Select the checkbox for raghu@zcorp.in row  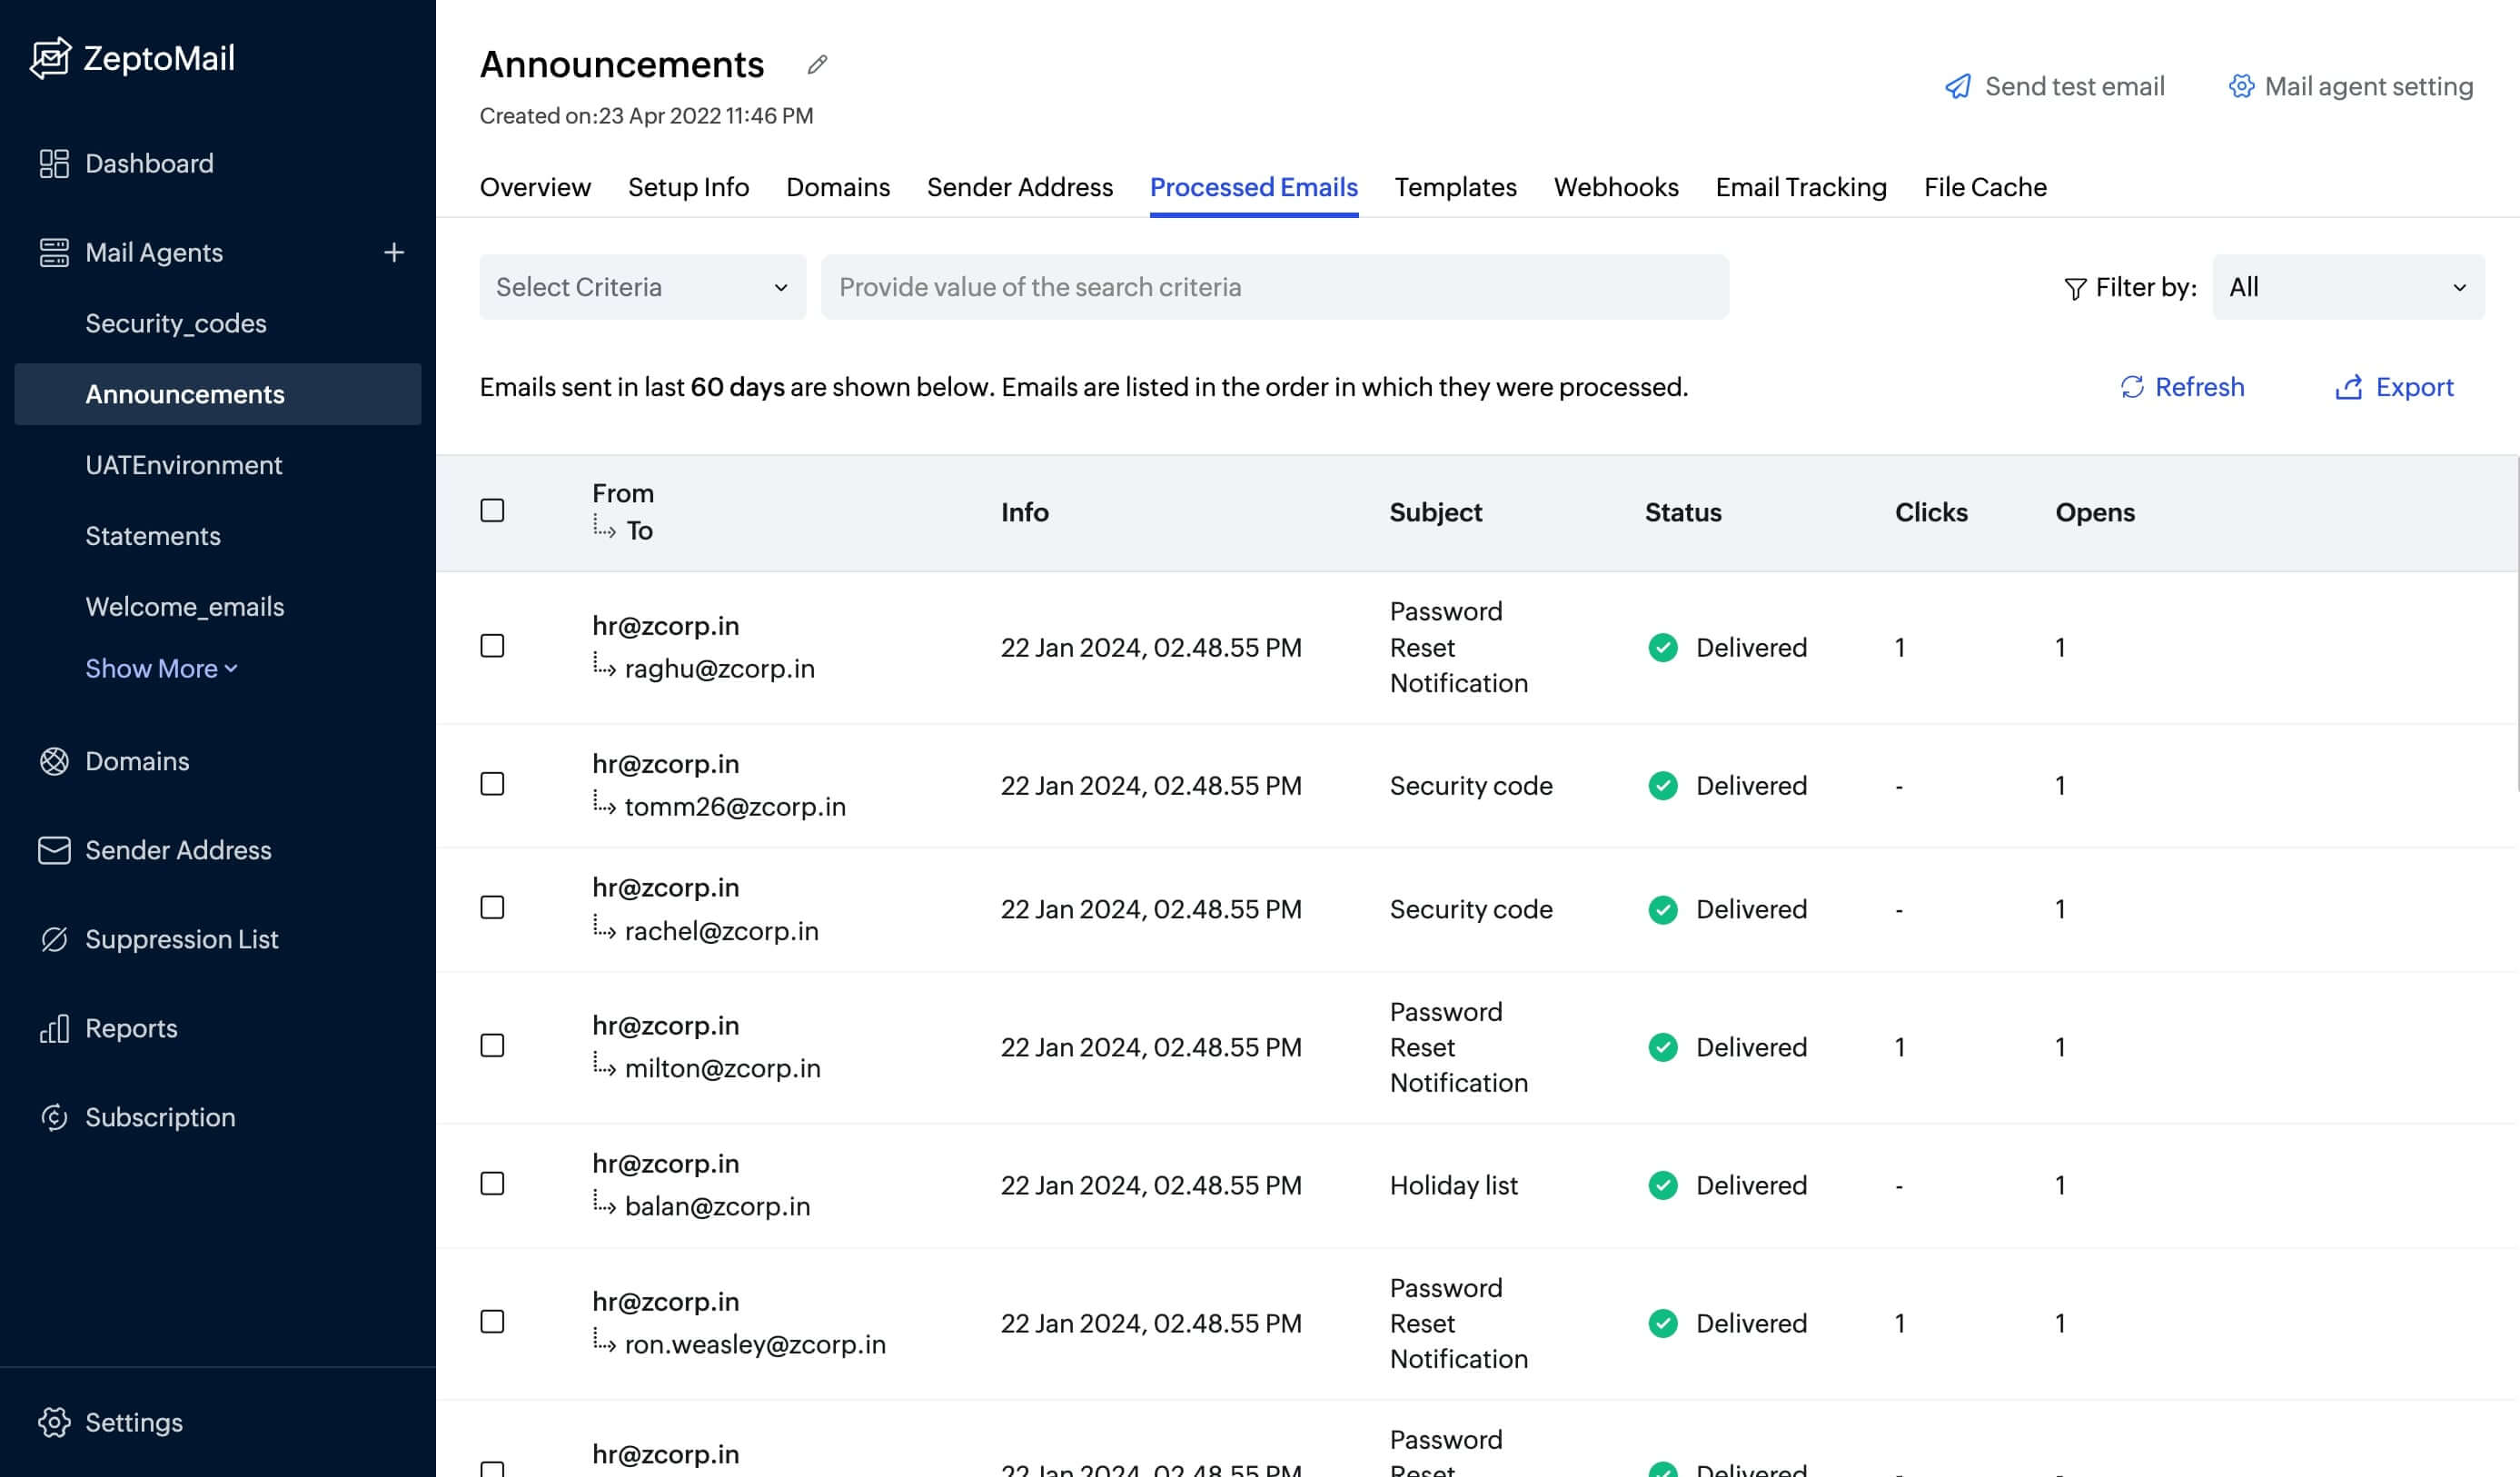[492, 646]
